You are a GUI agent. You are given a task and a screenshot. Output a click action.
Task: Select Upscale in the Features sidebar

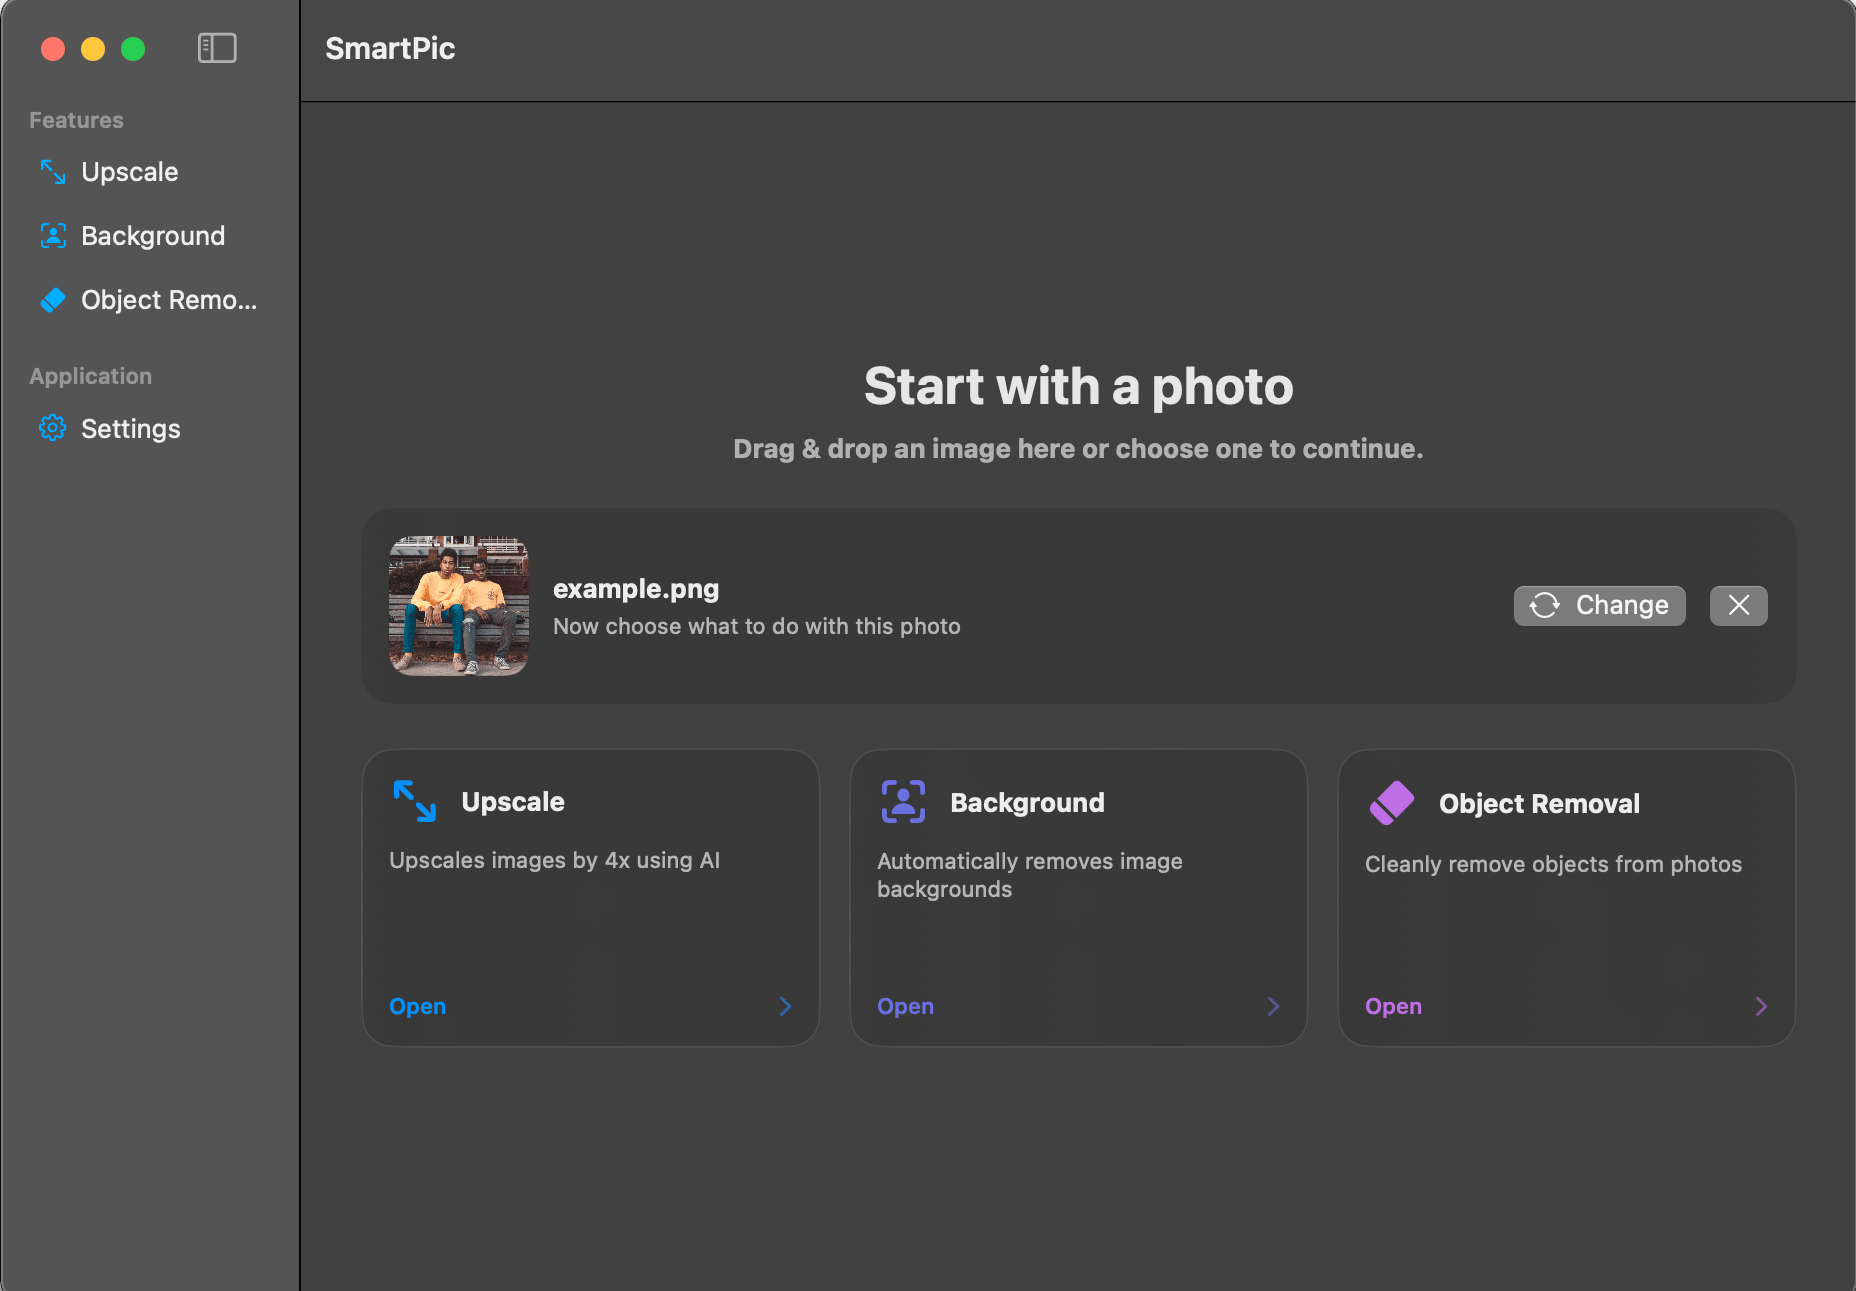point(130,172)
